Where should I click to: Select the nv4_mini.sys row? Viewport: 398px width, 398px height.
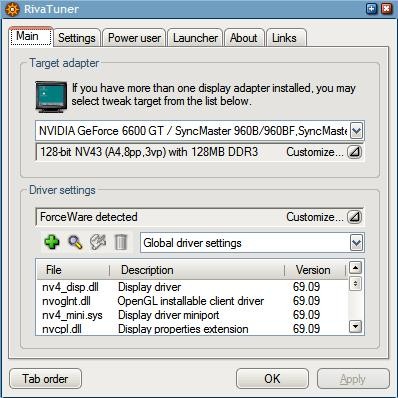[192, 315]
